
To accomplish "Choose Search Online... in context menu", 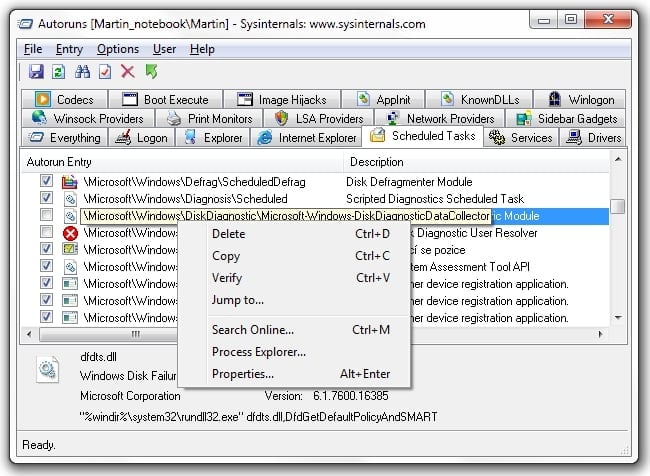I will pyautogui.click(x=296, y=330).
